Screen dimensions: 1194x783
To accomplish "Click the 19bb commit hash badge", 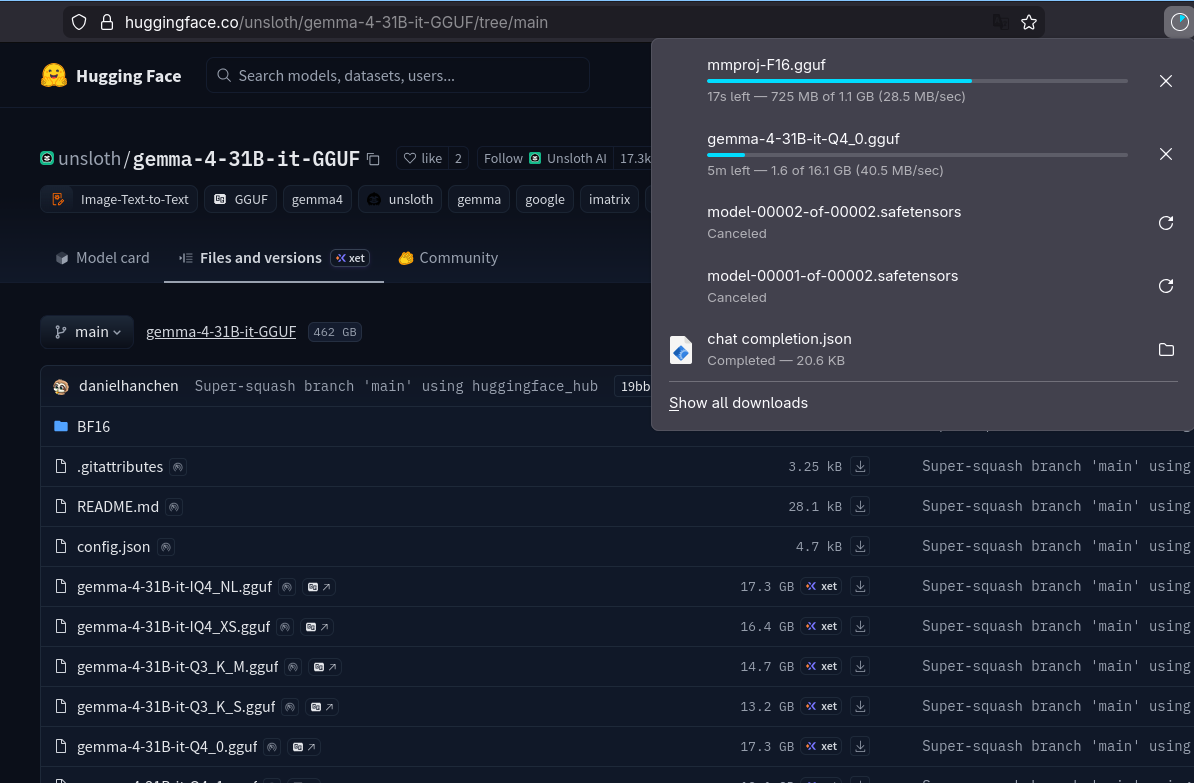I will coord(634,386).
